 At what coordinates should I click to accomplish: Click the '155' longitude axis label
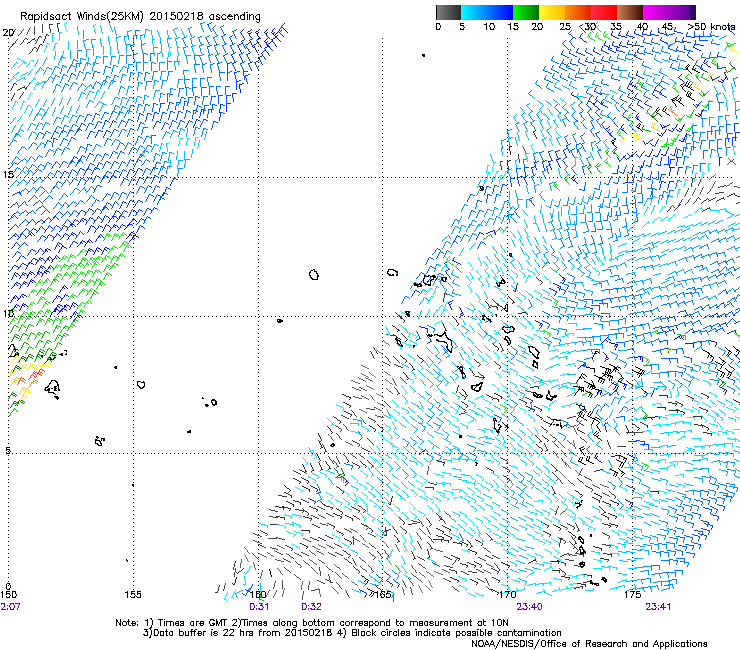(133, 595)
